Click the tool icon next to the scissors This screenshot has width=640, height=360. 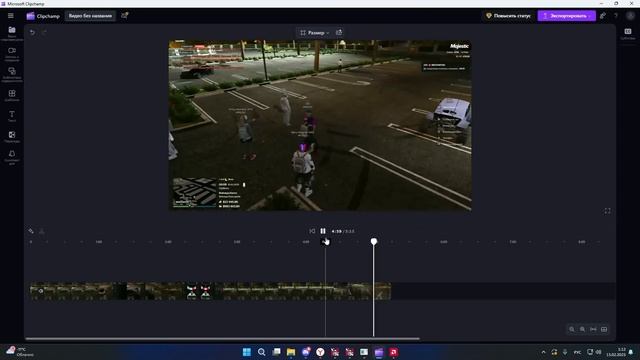coord(42,231)
